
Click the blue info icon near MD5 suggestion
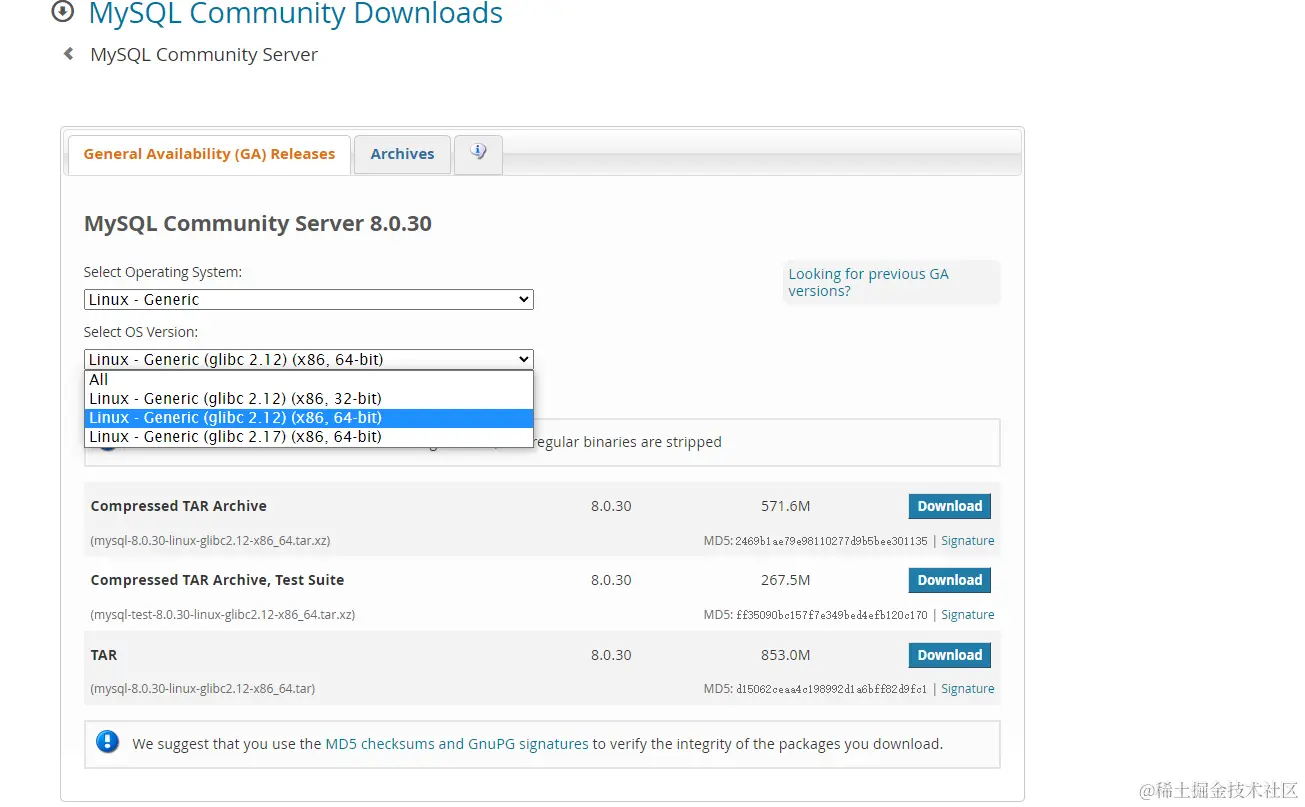click(108, 742)
